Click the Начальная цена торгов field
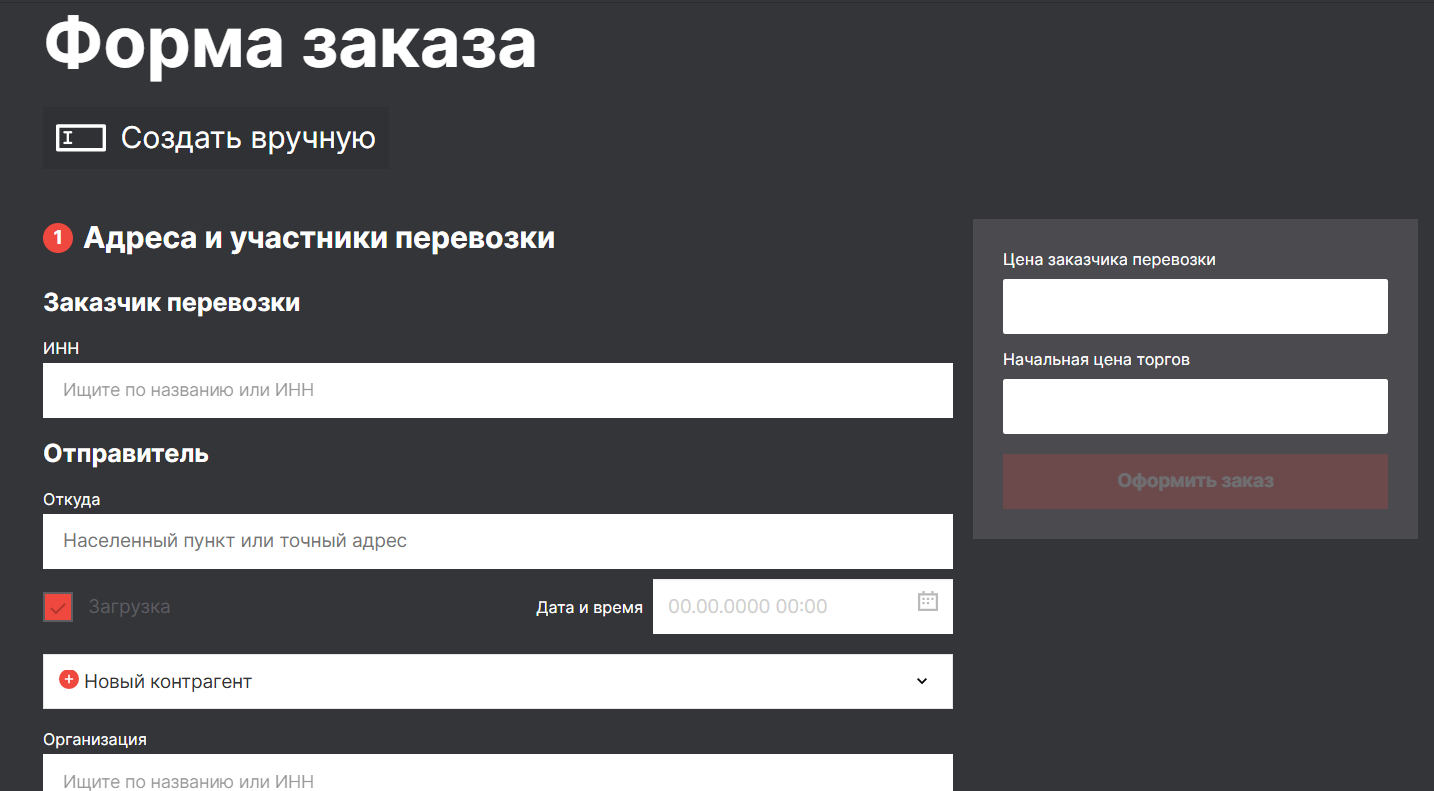The image size is (1434, 791). click(1195, 406)
